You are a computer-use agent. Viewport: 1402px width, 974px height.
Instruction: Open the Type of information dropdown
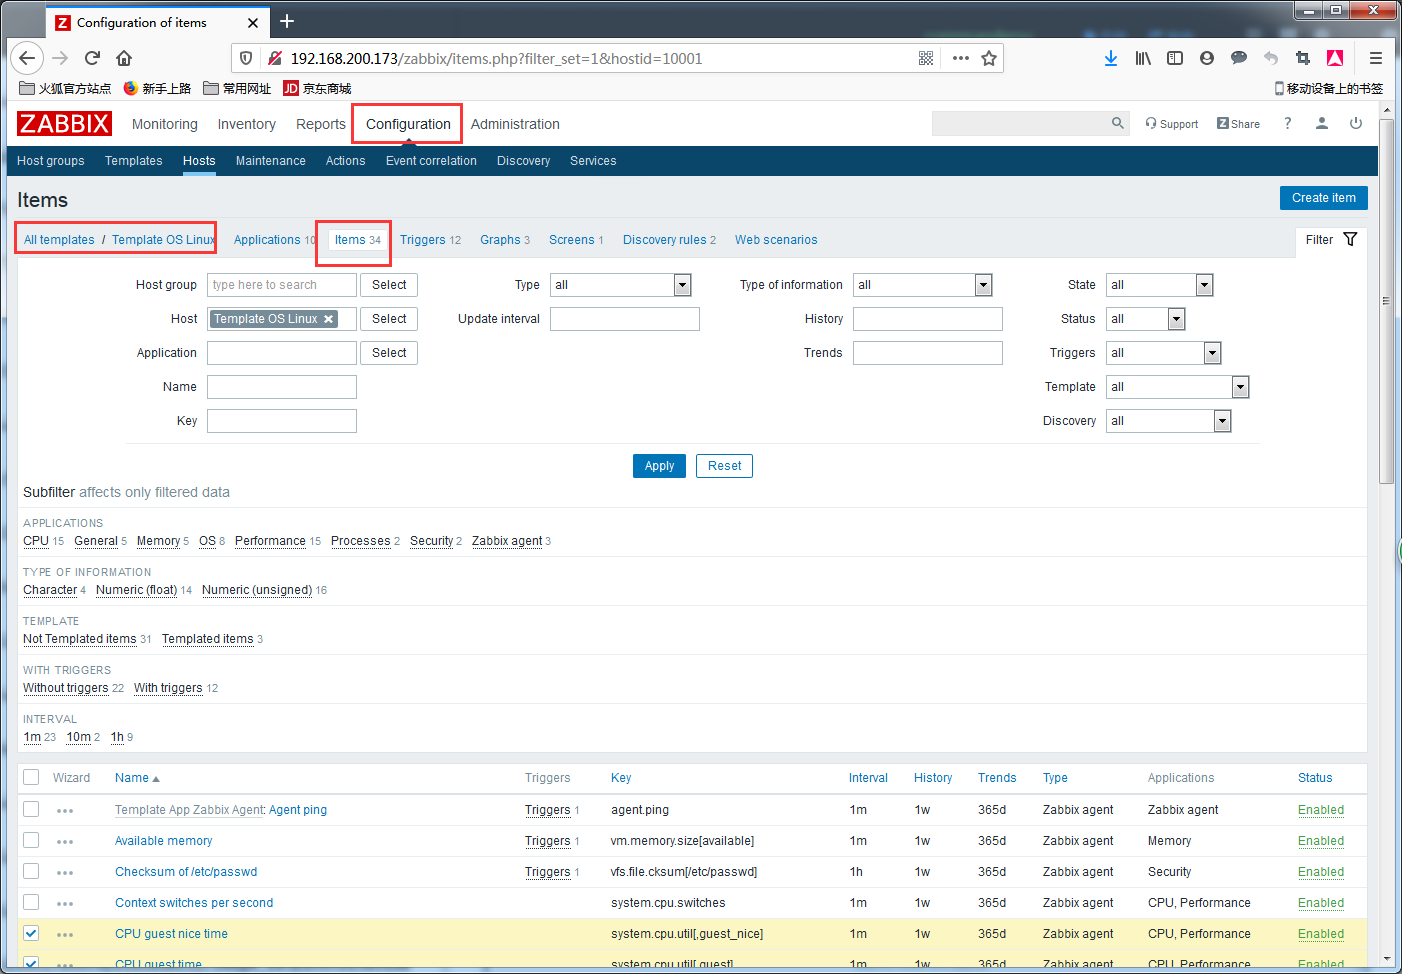pos(923,285)
